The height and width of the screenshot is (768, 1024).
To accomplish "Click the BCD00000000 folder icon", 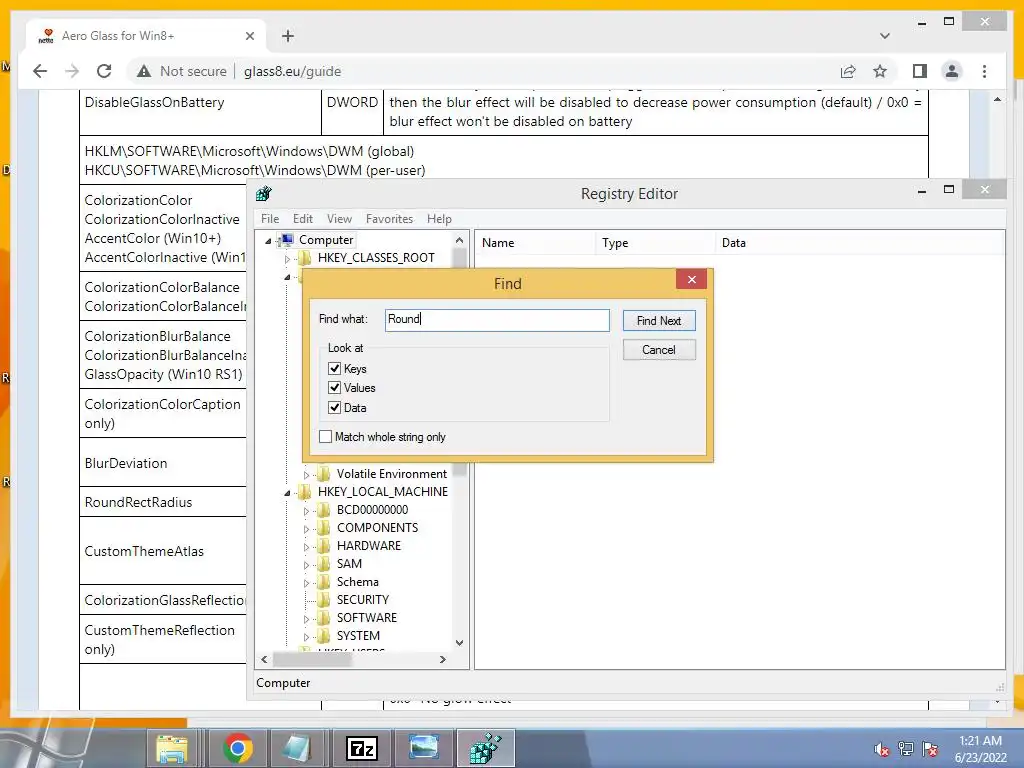I will (x=324, y=510).
